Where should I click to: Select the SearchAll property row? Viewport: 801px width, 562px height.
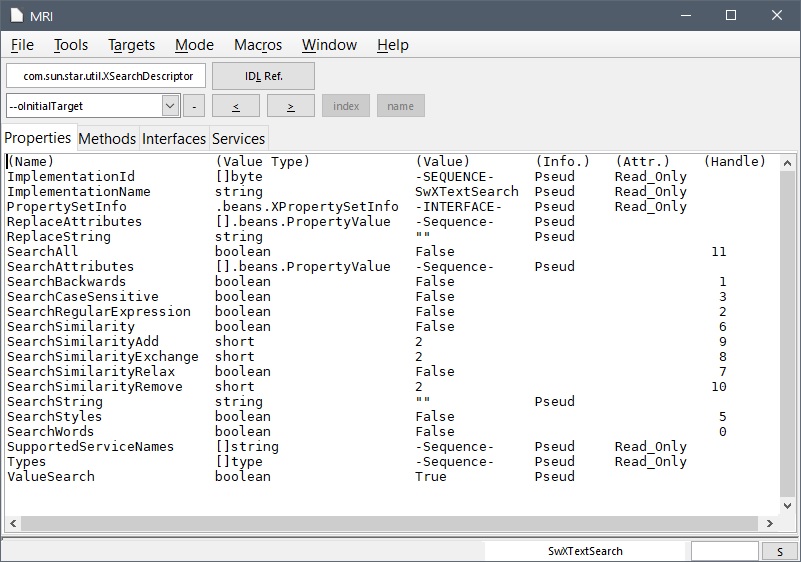point(392,251)
